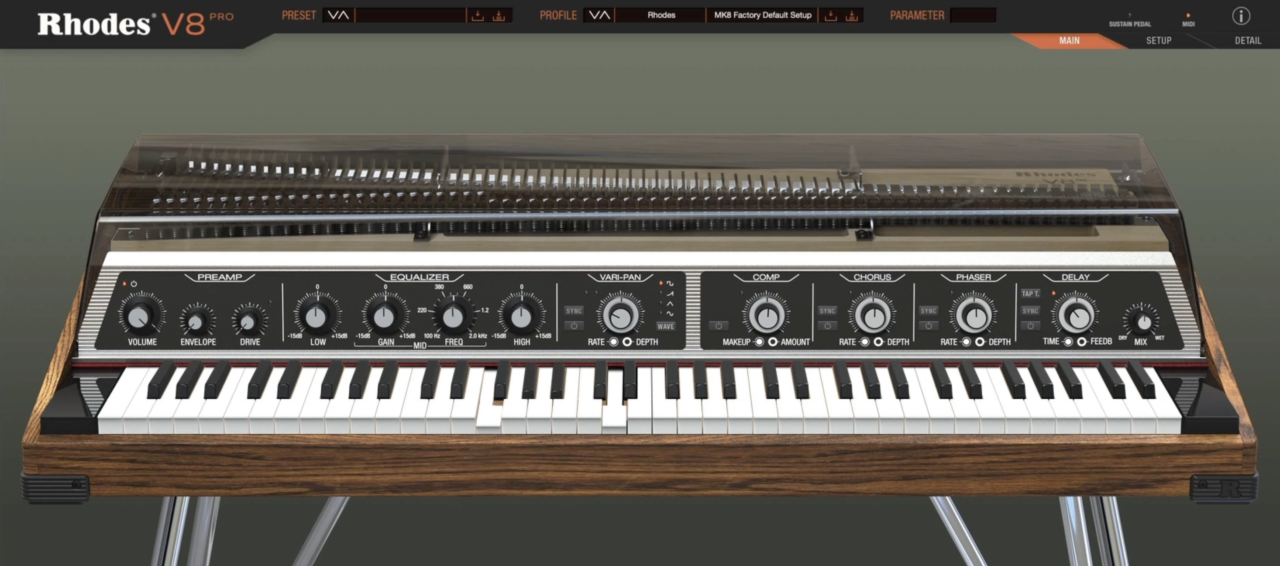Click the profile save icon

tap(829, 15)
